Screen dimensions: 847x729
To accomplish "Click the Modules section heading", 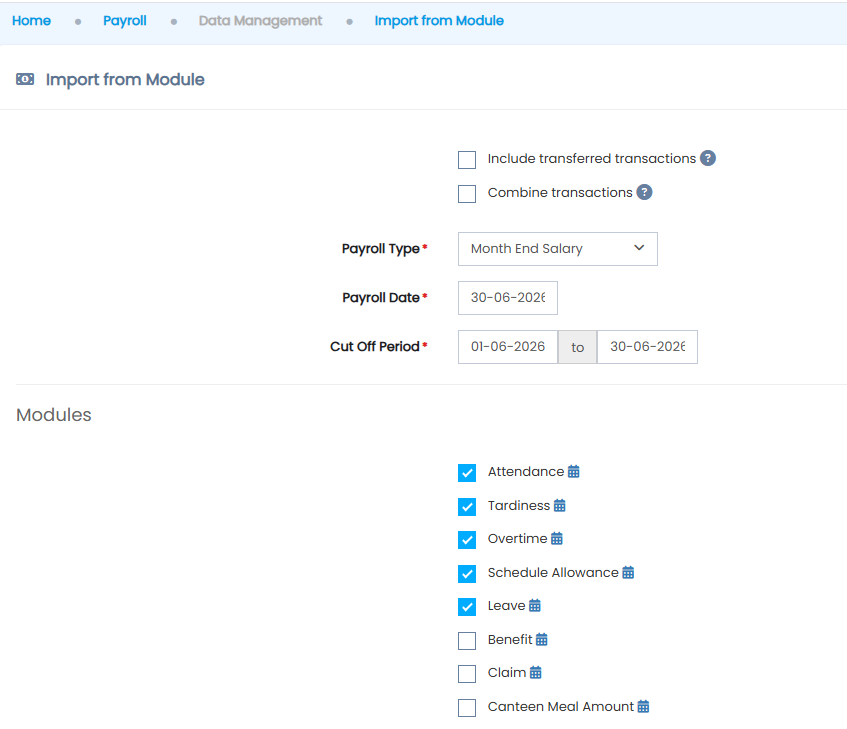I will coord(53,415).
